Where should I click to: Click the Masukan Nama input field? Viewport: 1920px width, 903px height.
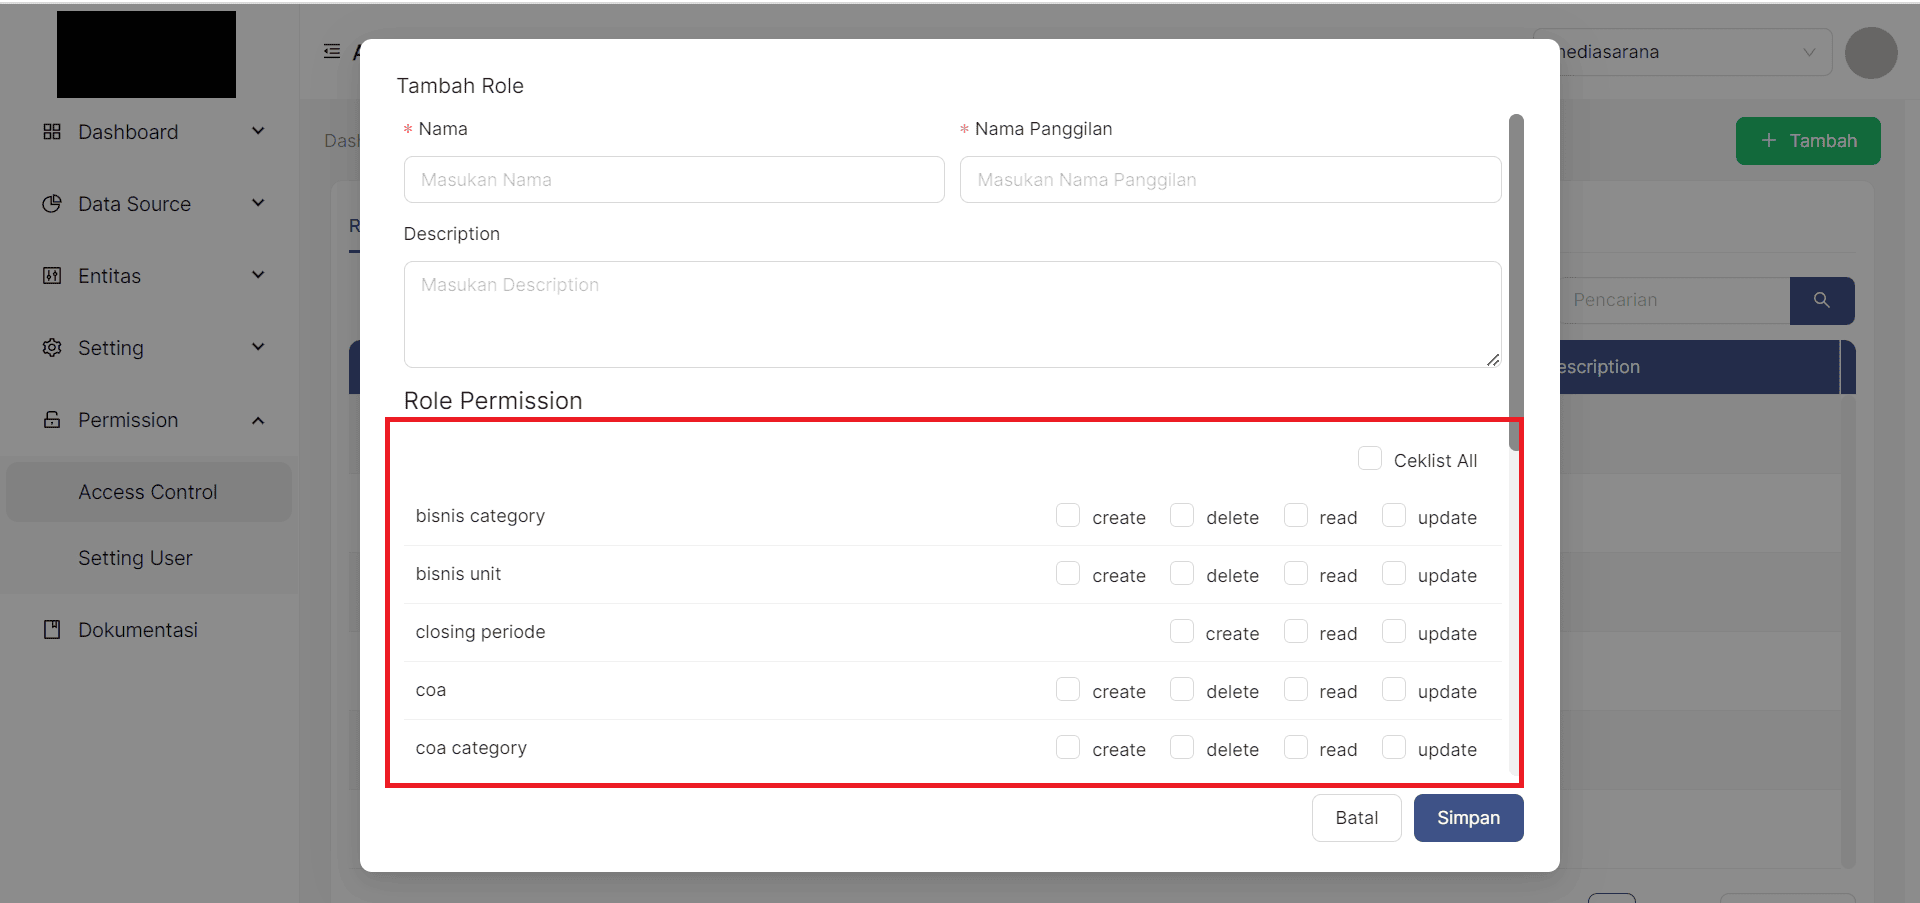coord(674,180)
